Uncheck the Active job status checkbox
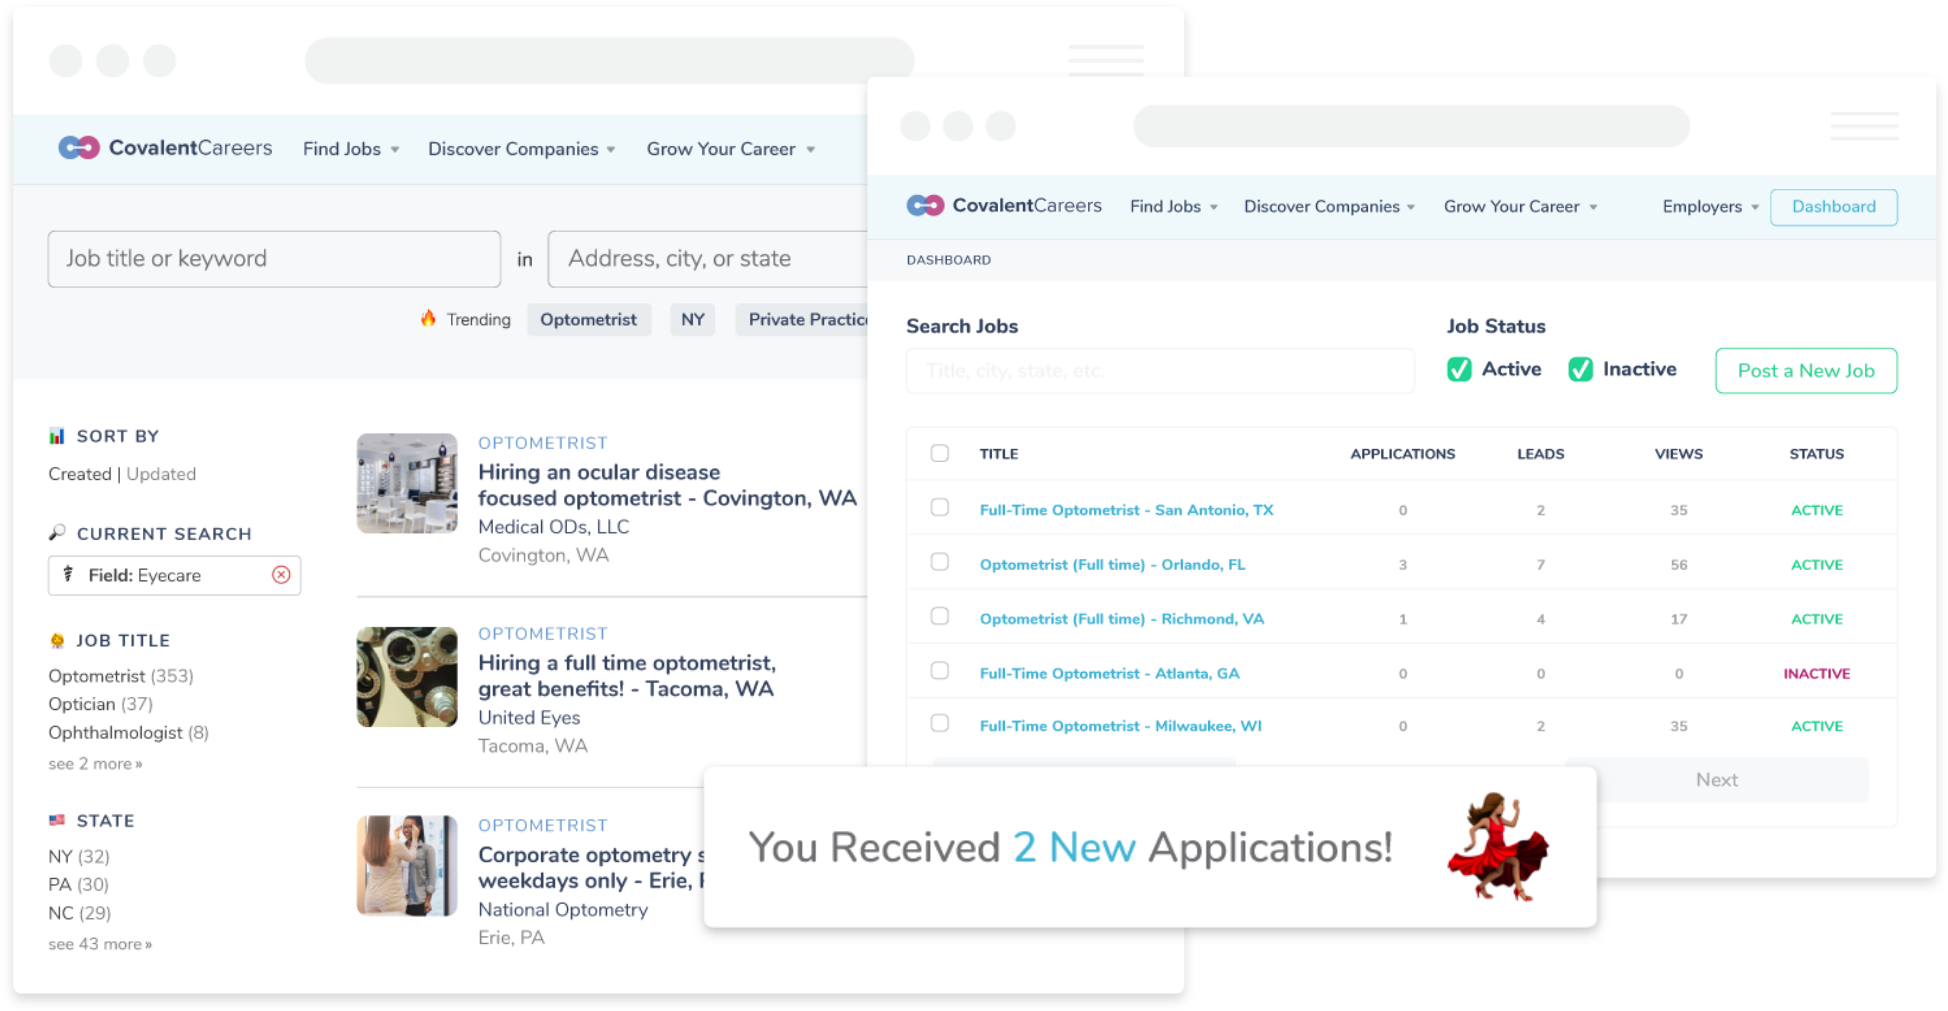The width and height of the screenshot is (1948, 1011). [1459, 370]
